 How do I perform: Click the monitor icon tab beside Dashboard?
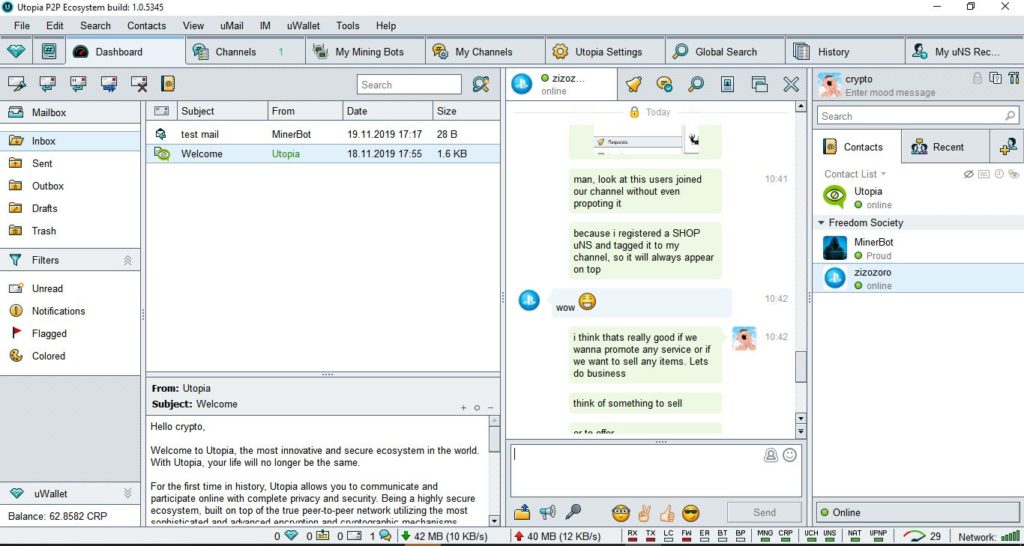click(x=48, y=52)
